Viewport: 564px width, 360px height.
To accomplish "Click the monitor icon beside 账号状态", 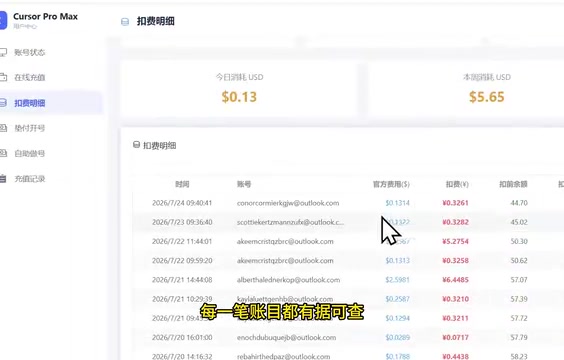I will [x=3, y=53].
